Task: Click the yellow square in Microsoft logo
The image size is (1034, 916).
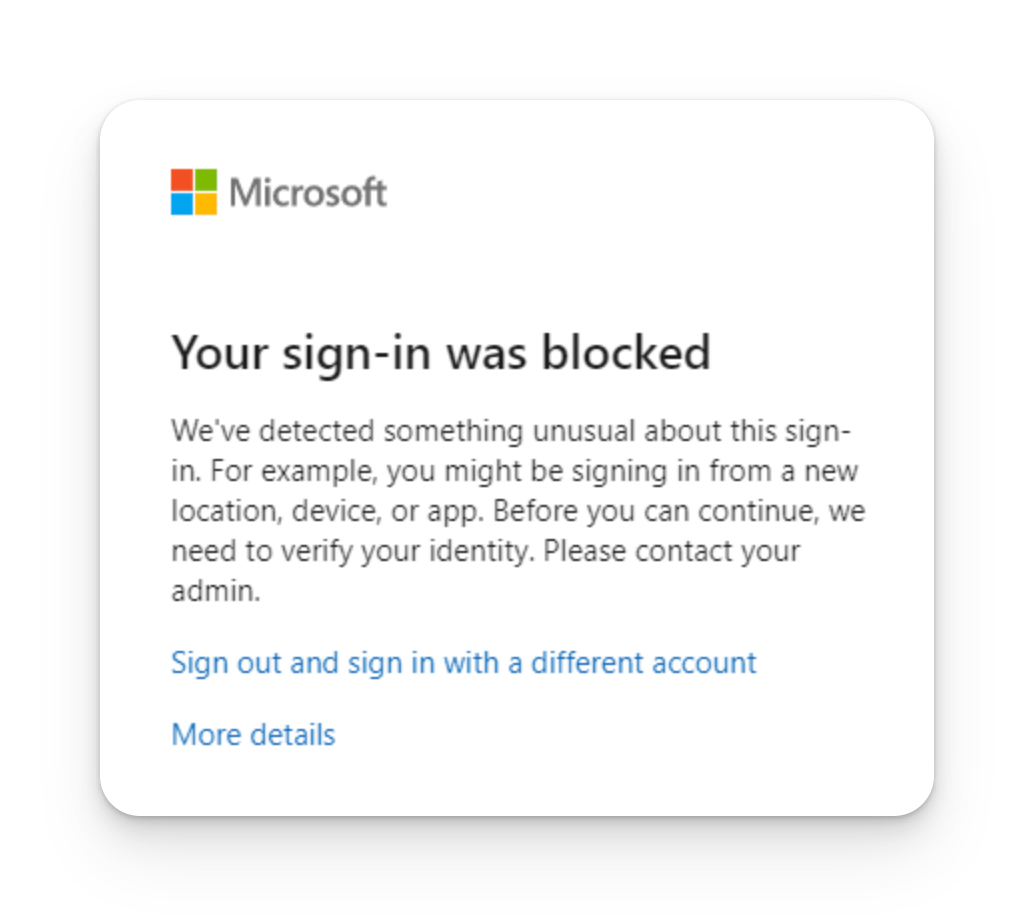Action: tap(205, 204)
